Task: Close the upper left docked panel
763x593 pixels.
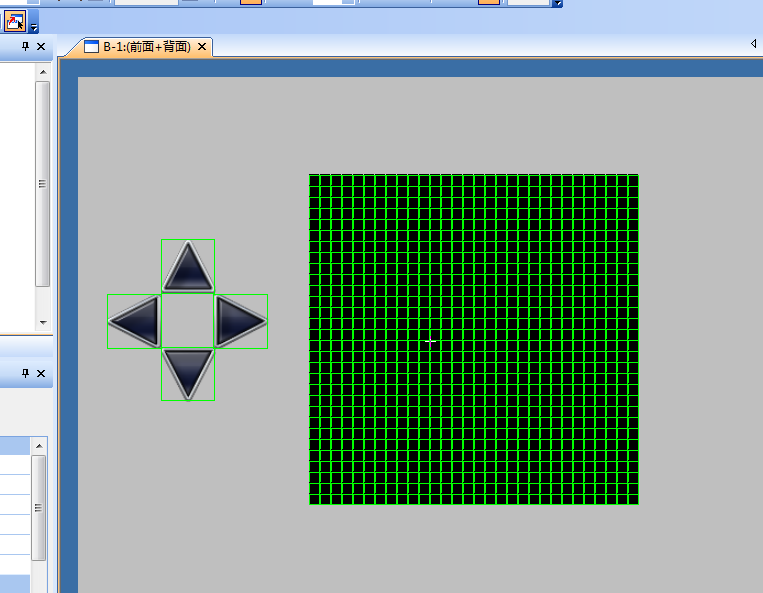Action: 41,46
